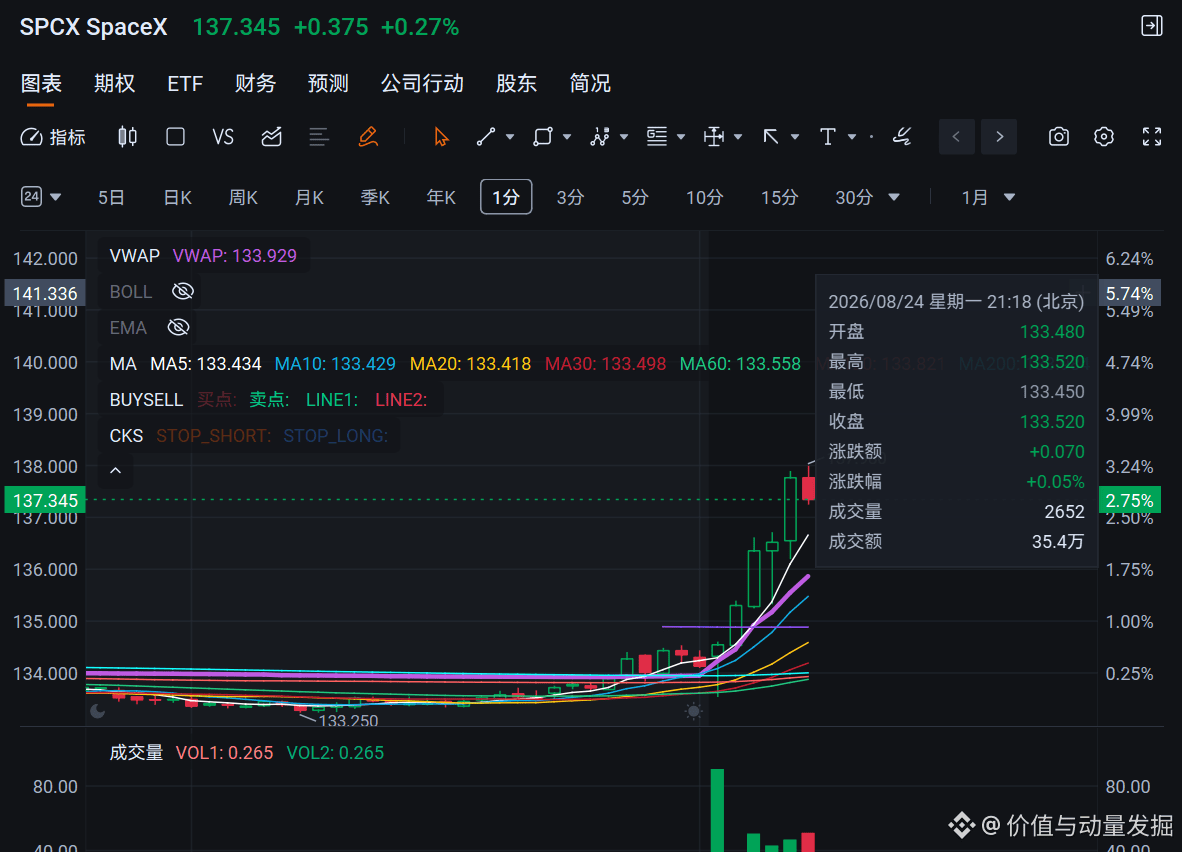Switch to the 简况 tab
The width and height of the screenshot is (1182, 852).
click(x=590, y=83)
